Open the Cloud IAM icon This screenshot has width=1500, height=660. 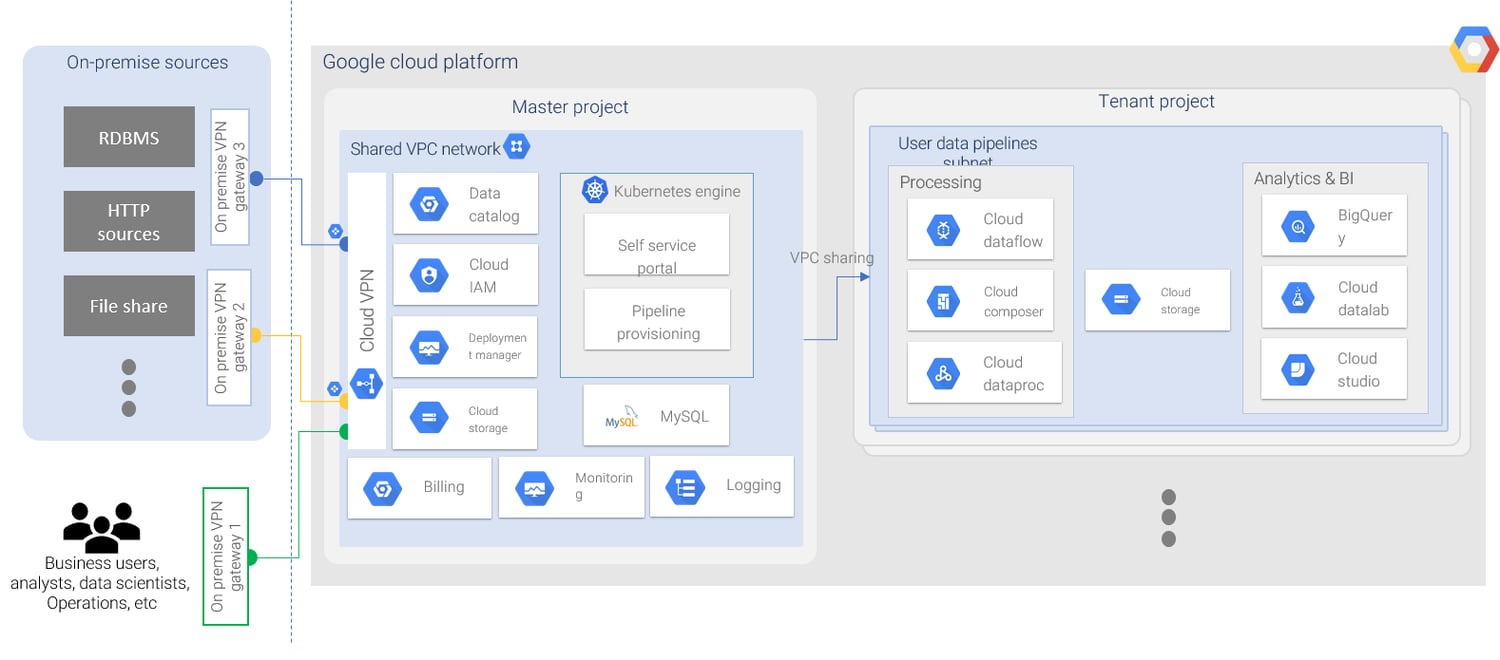coord(428,274)
